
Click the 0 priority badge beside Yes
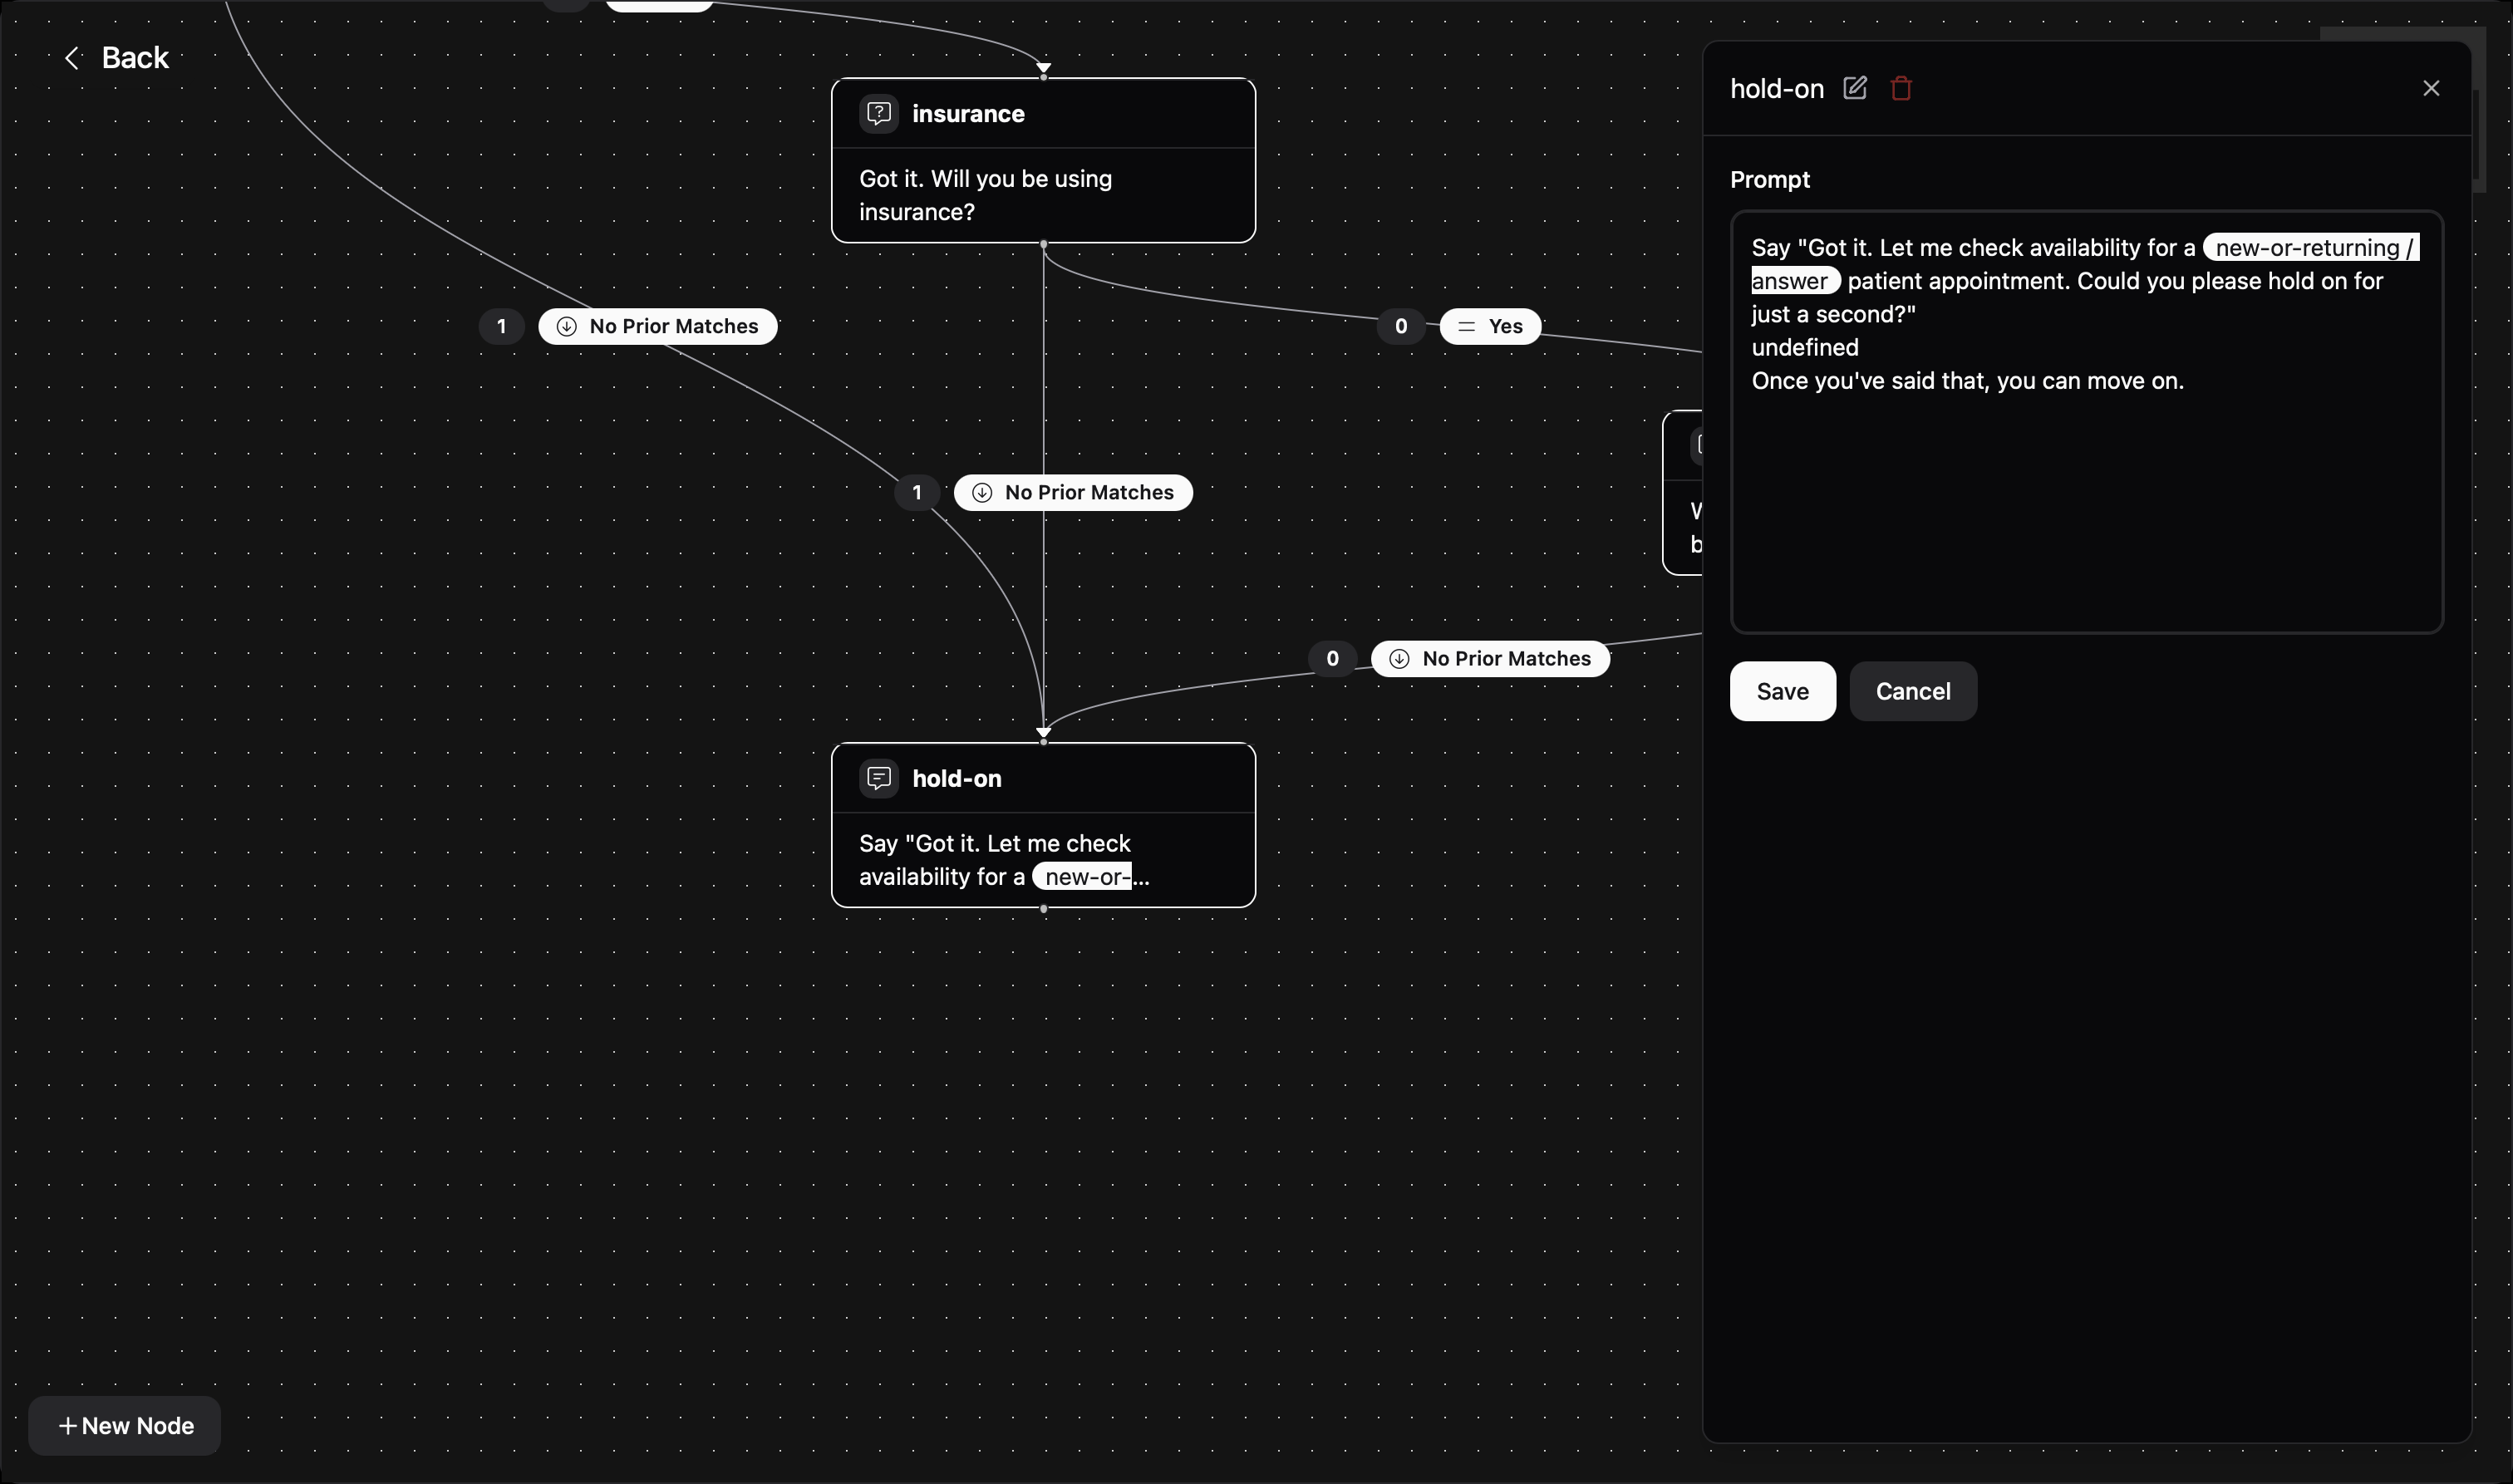[1400, 326]
